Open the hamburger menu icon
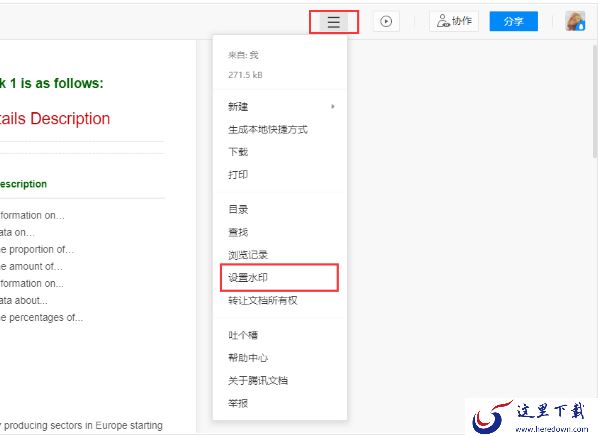598x437 pixels. click(x=334, y=22)
